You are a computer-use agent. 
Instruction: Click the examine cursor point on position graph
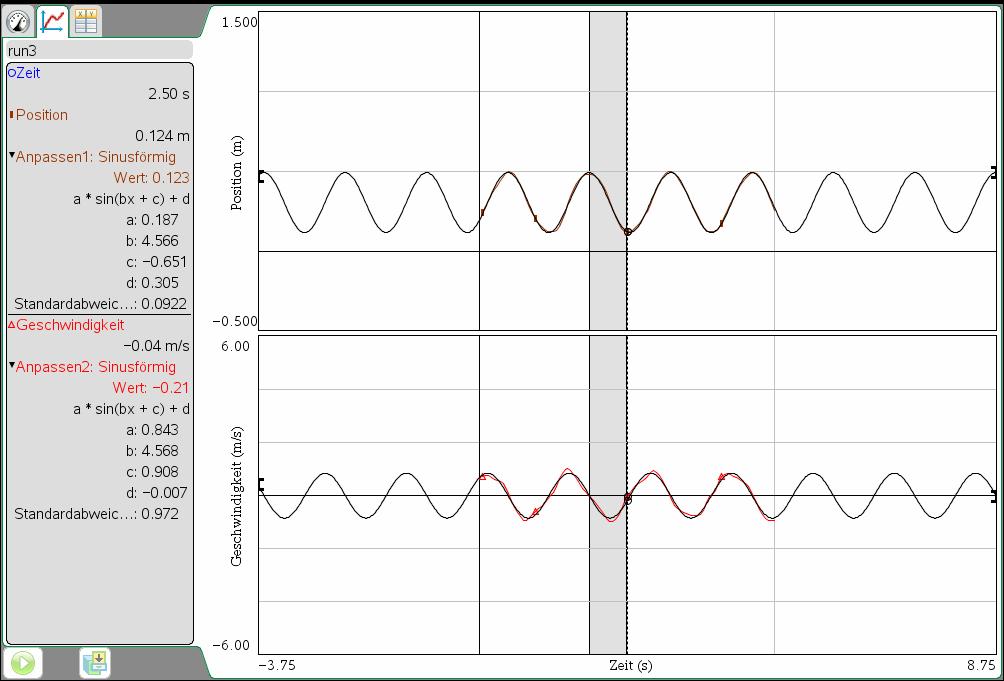point(627,231)
